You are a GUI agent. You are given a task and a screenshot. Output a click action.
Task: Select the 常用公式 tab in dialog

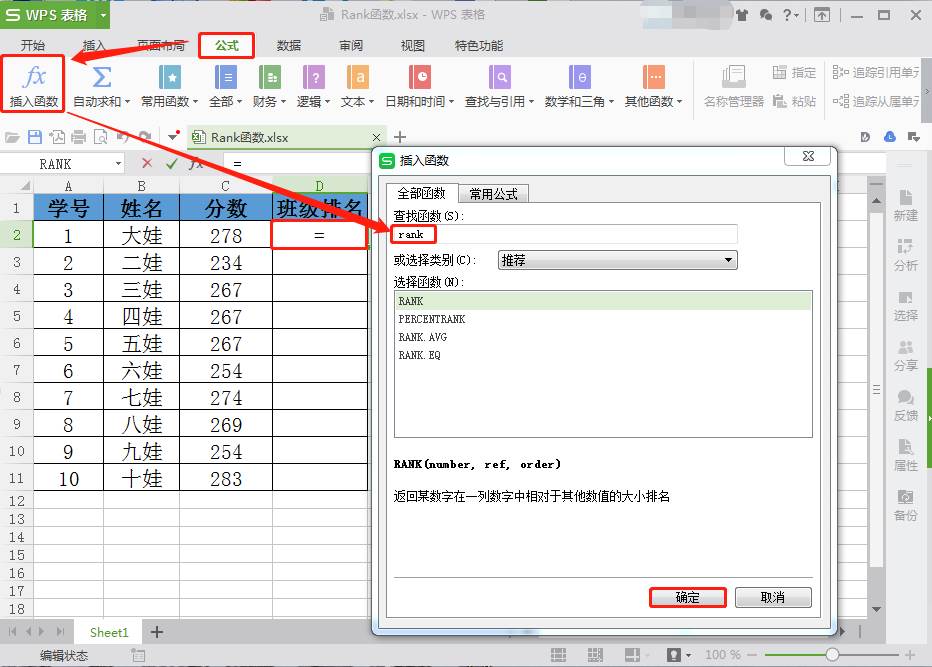pos(493,194)
